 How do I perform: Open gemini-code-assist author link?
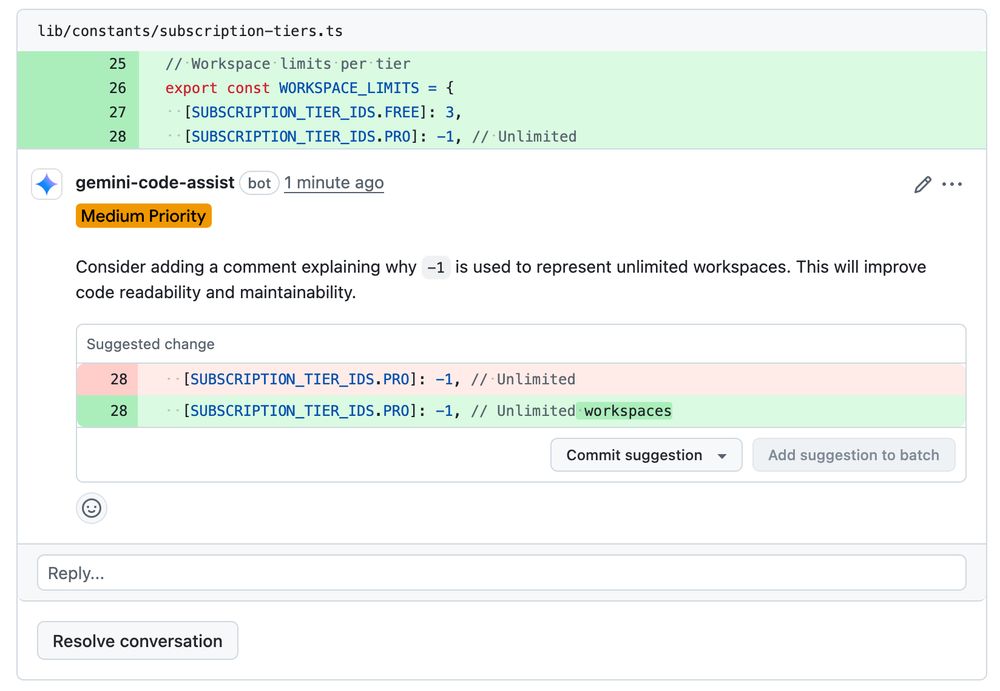pos(155,182)
